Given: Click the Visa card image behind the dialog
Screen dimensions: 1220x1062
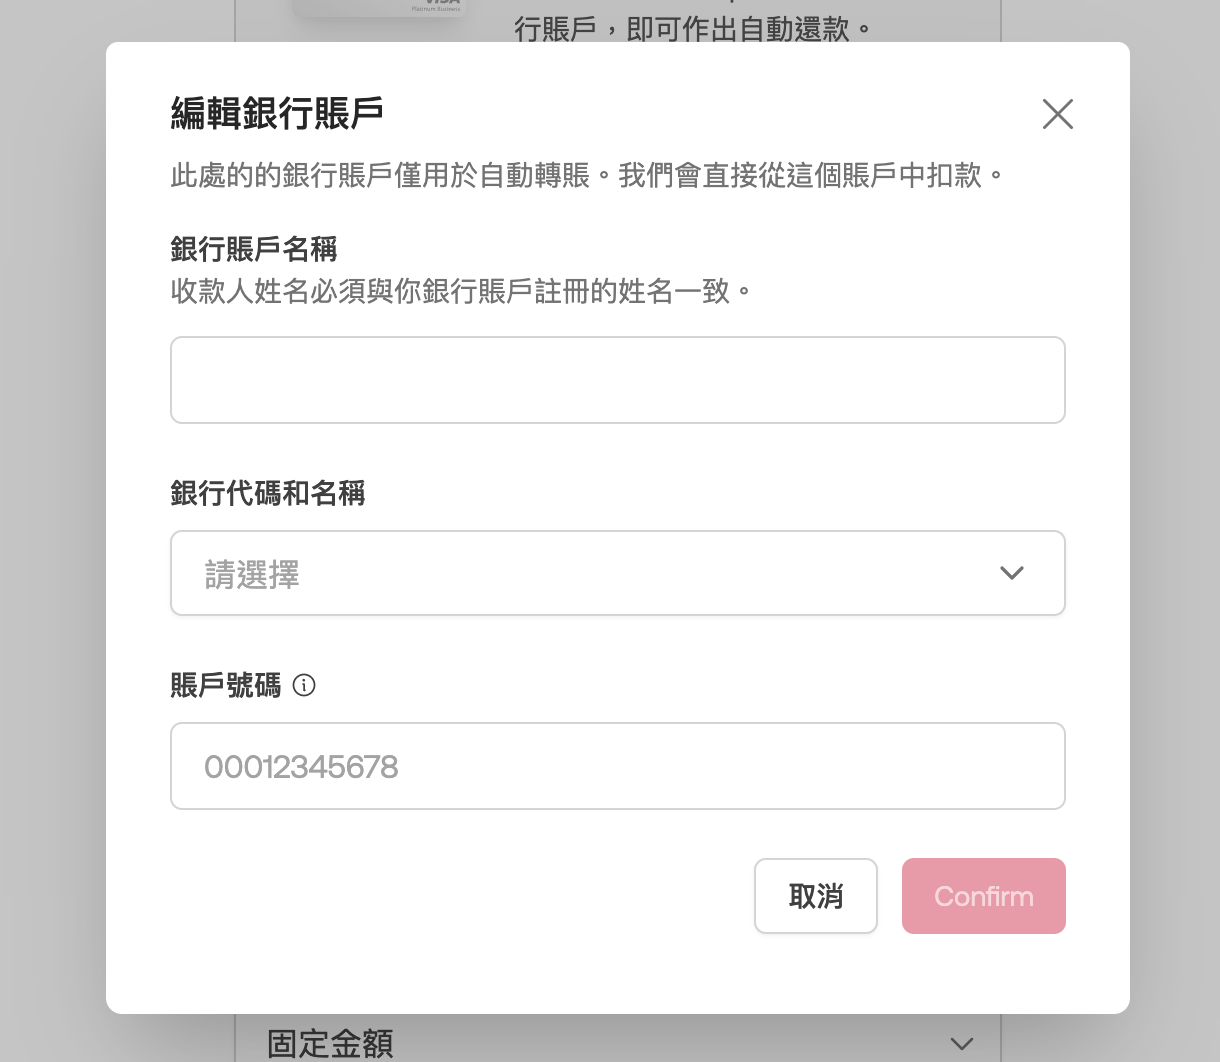Looking at the screenshot, I should pyautogui.click(x=380, y=8).
